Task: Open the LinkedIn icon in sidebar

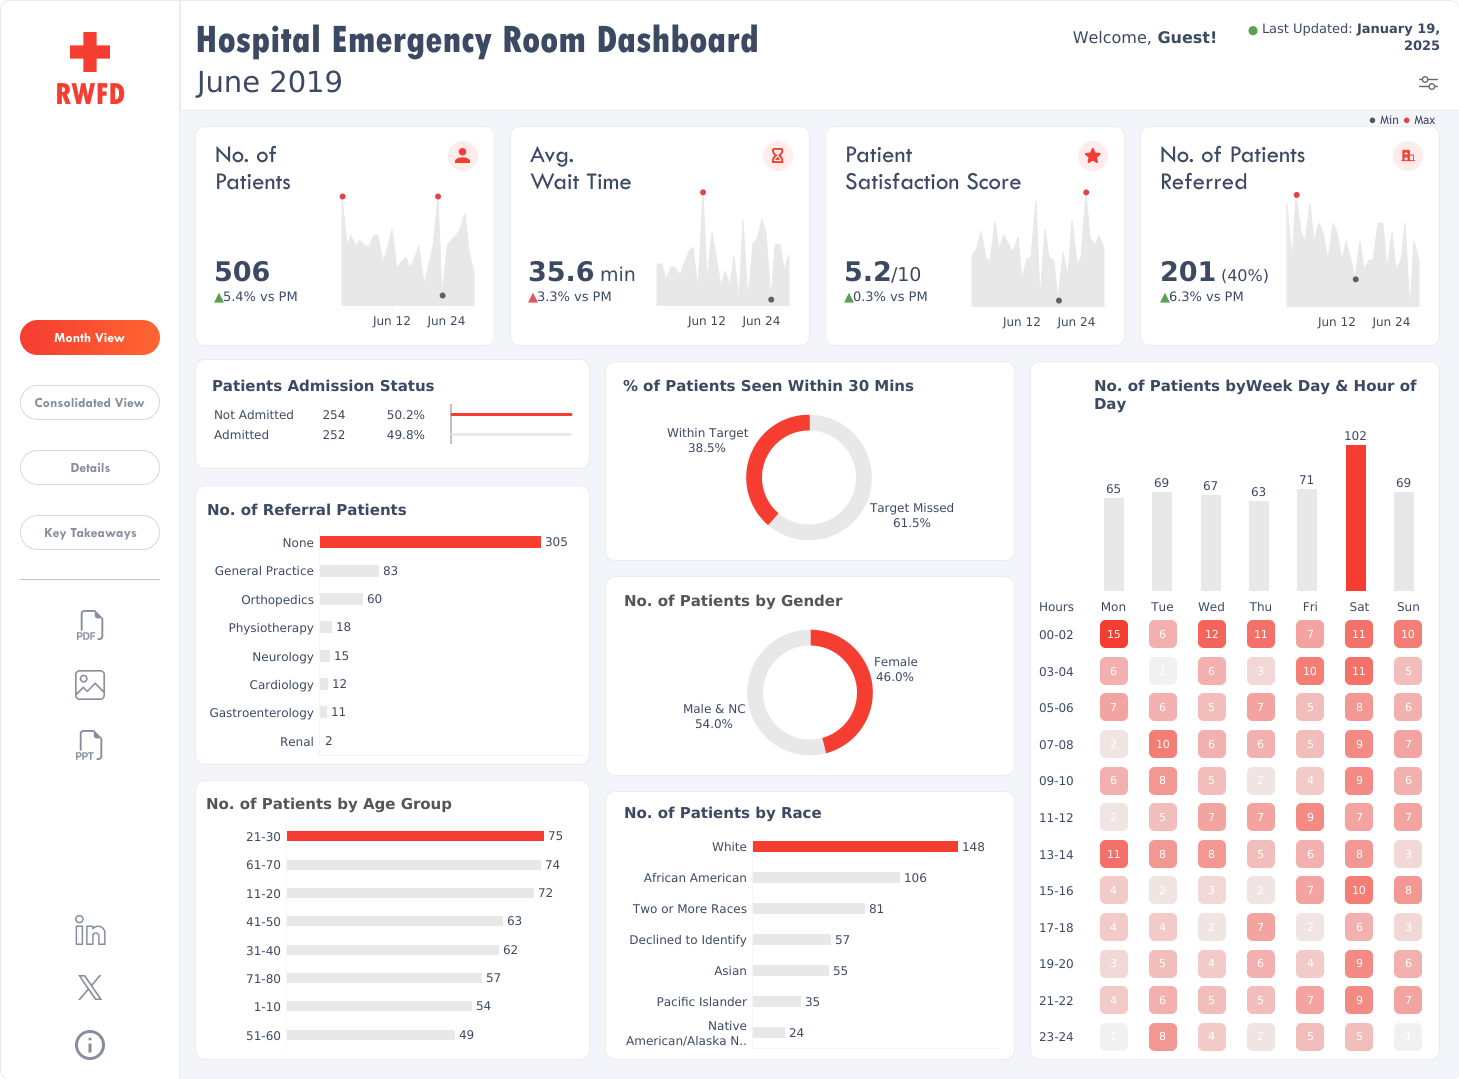Action: (90, 931)
